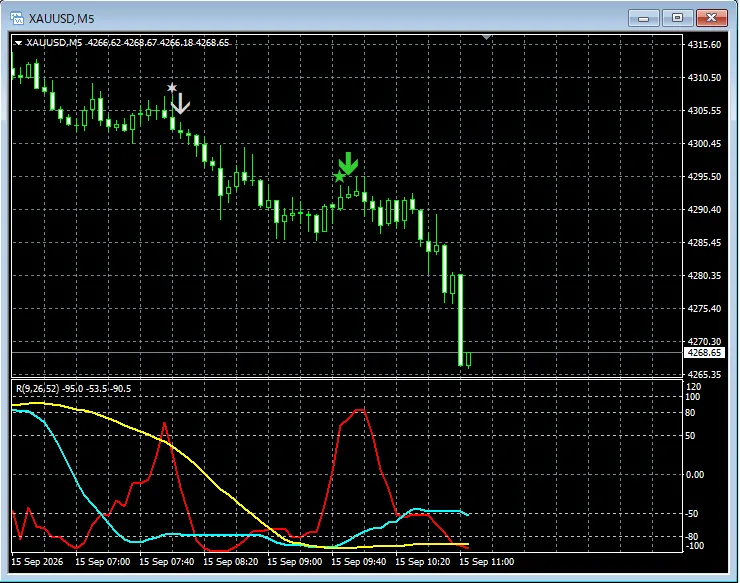Click the green star marker
Image resolution: width=740 pixels, height=583 pixels.
339,177
